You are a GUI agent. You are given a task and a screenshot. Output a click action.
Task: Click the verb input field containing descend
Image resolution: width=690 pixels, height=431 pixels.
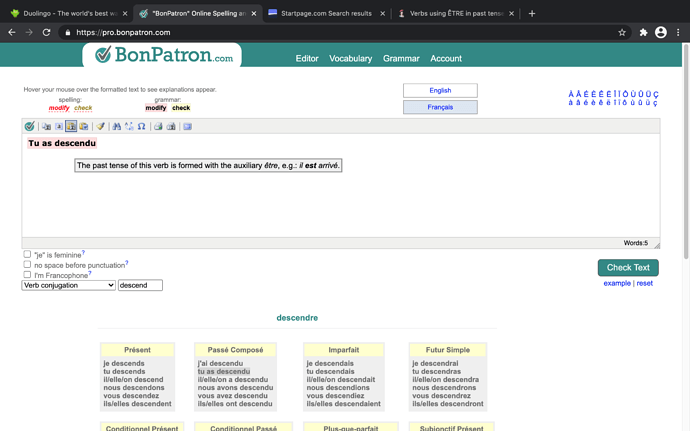coord(140,285)
